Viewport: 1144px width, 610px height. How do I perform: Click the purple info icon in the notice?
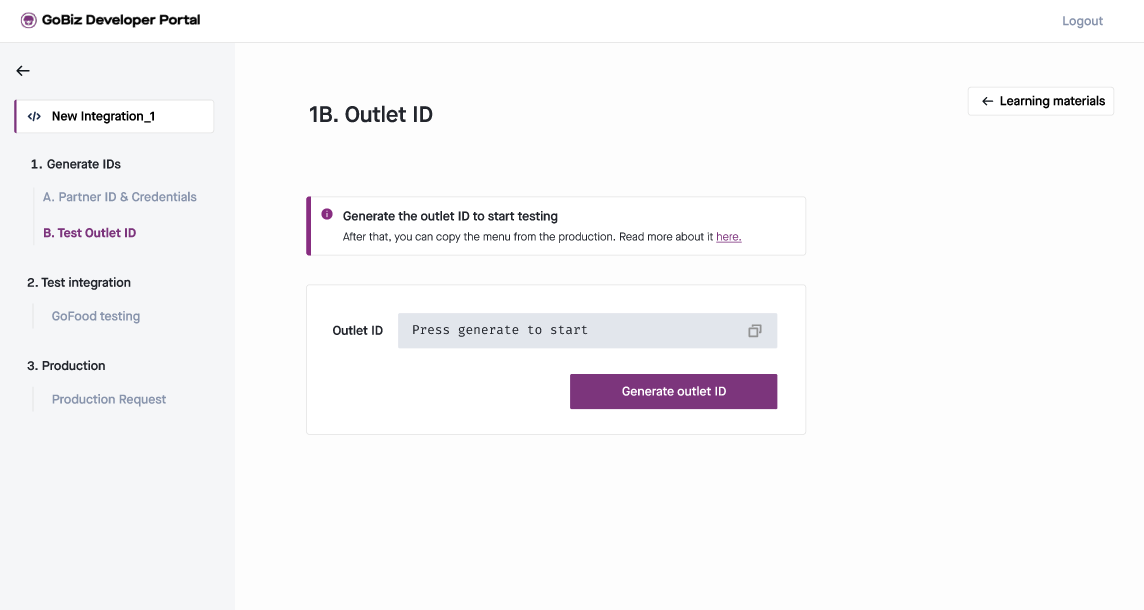[x=327, y=215]
